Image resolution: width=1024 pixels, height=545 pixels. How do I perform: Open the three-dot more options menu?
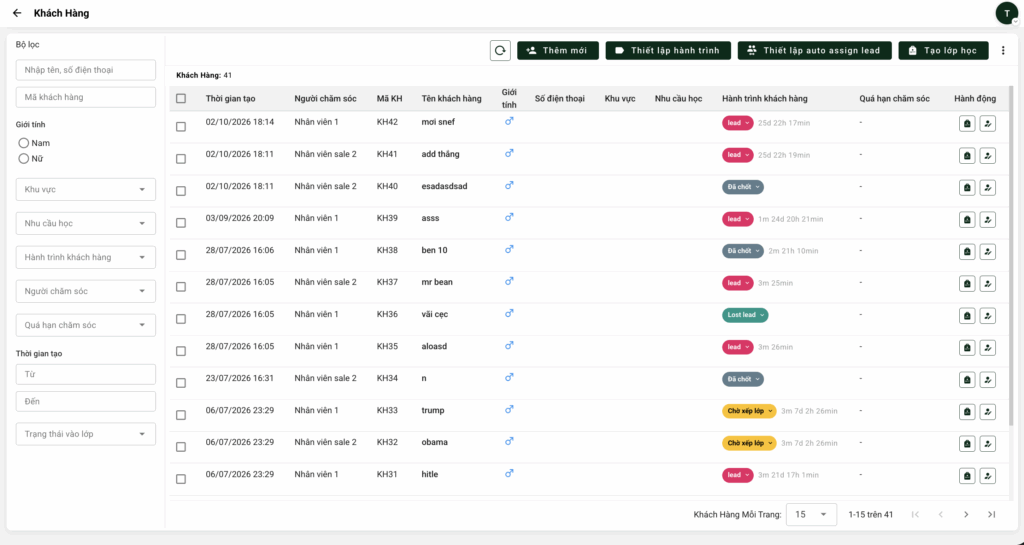[x=1003, y=50]
